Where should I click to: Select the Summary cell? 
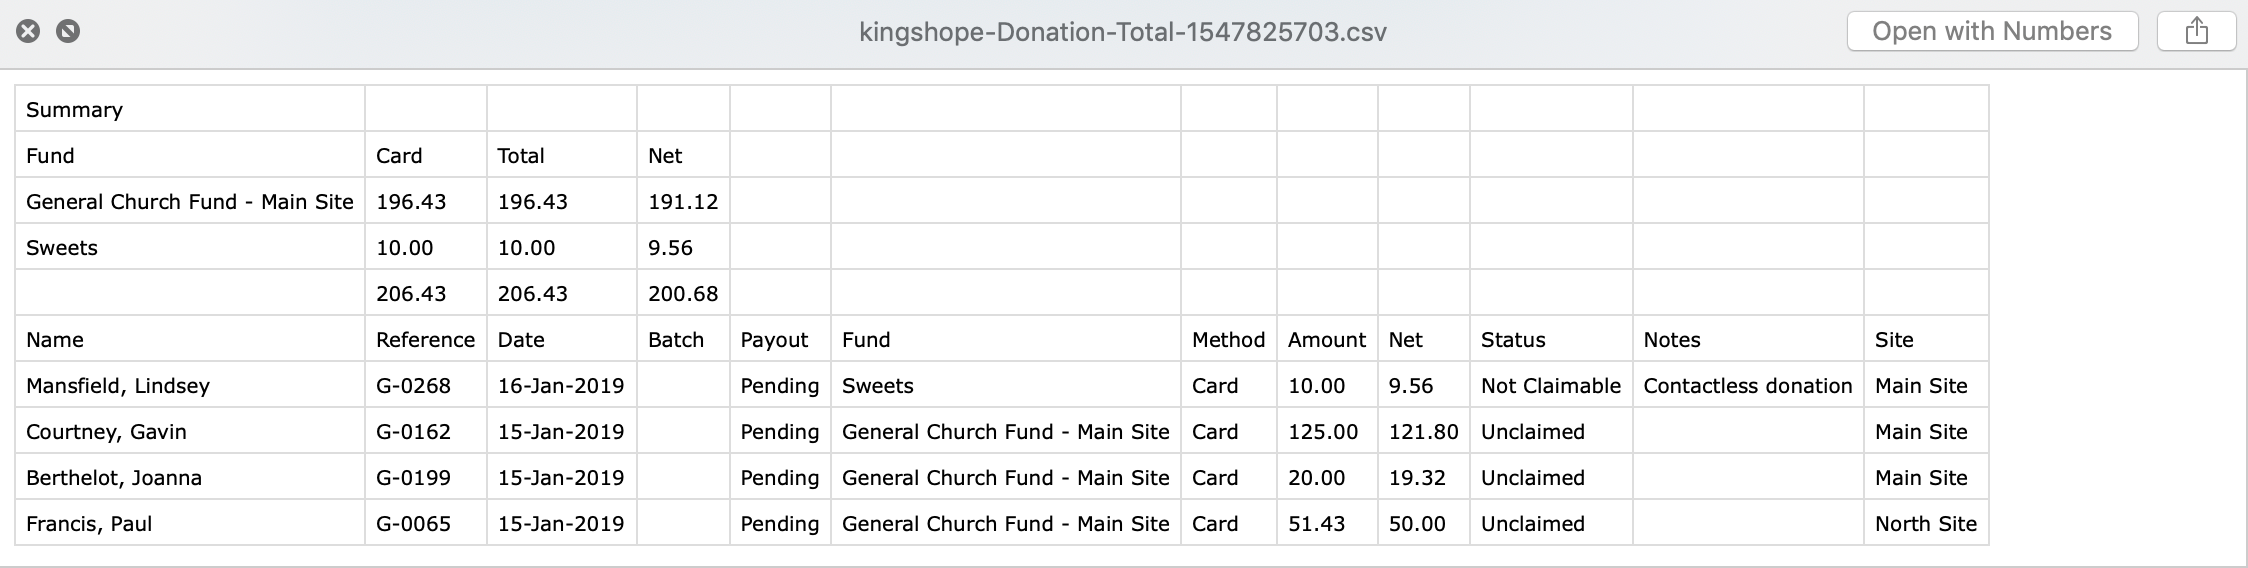[x=190, y=109]
